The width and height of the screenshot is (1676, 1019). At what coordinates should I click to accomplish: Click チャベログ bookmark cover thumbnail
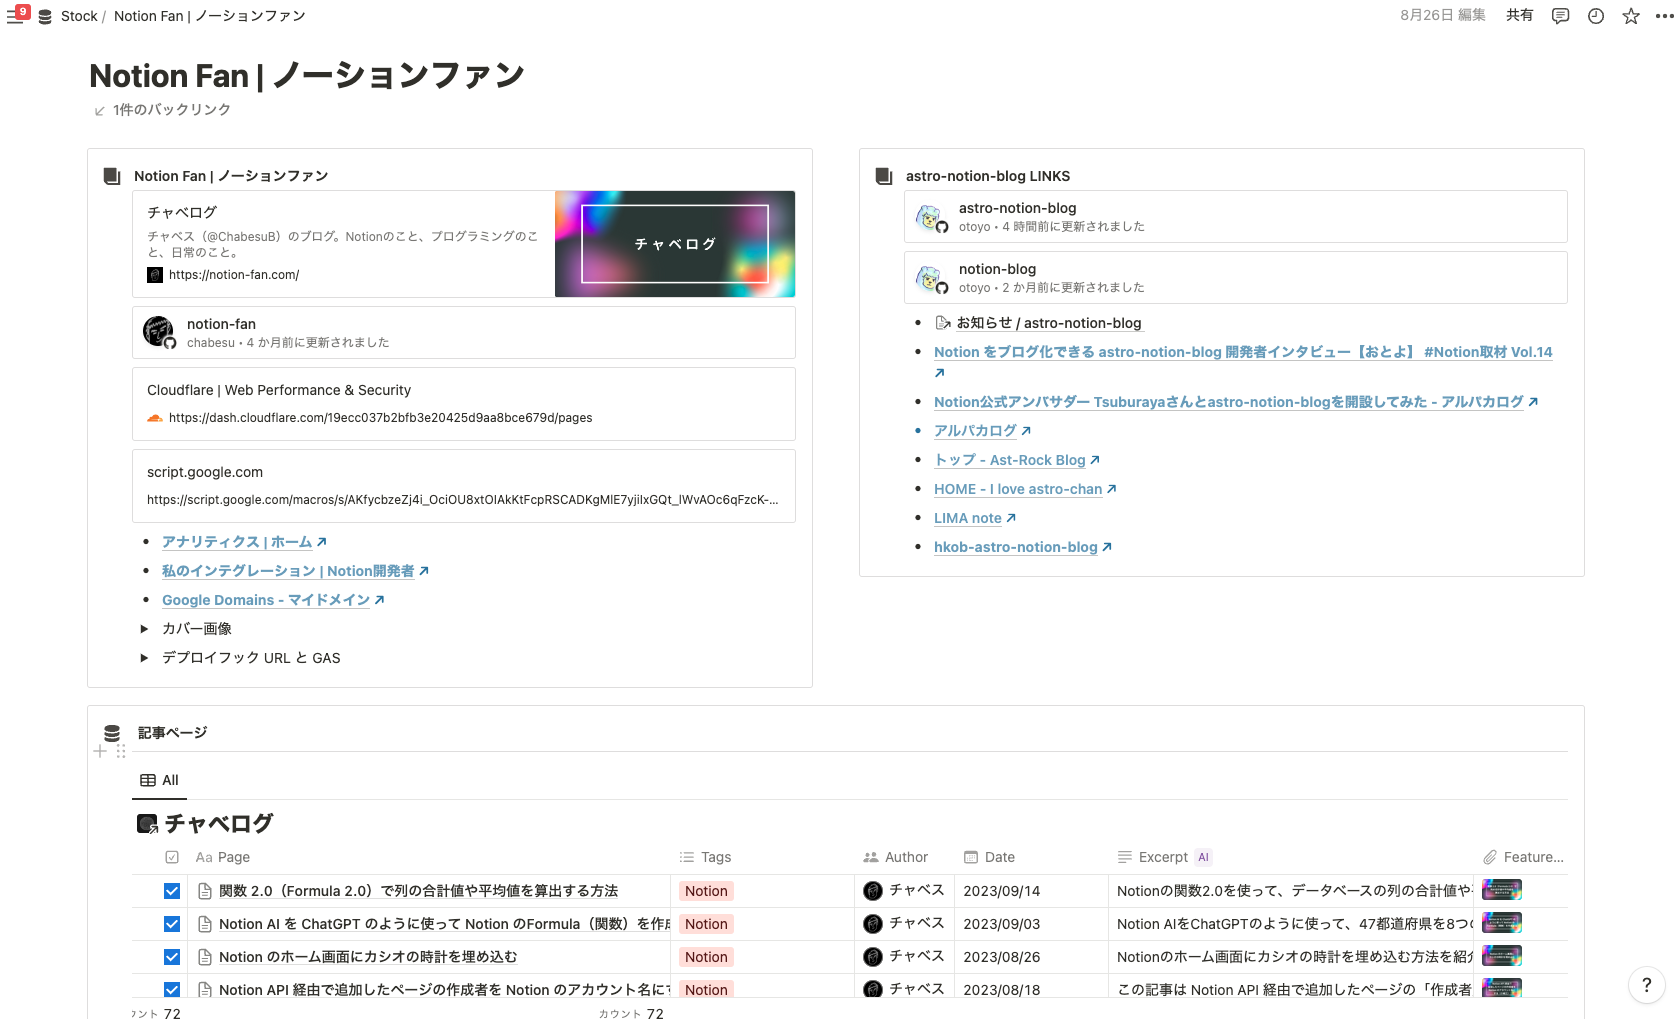675,244
